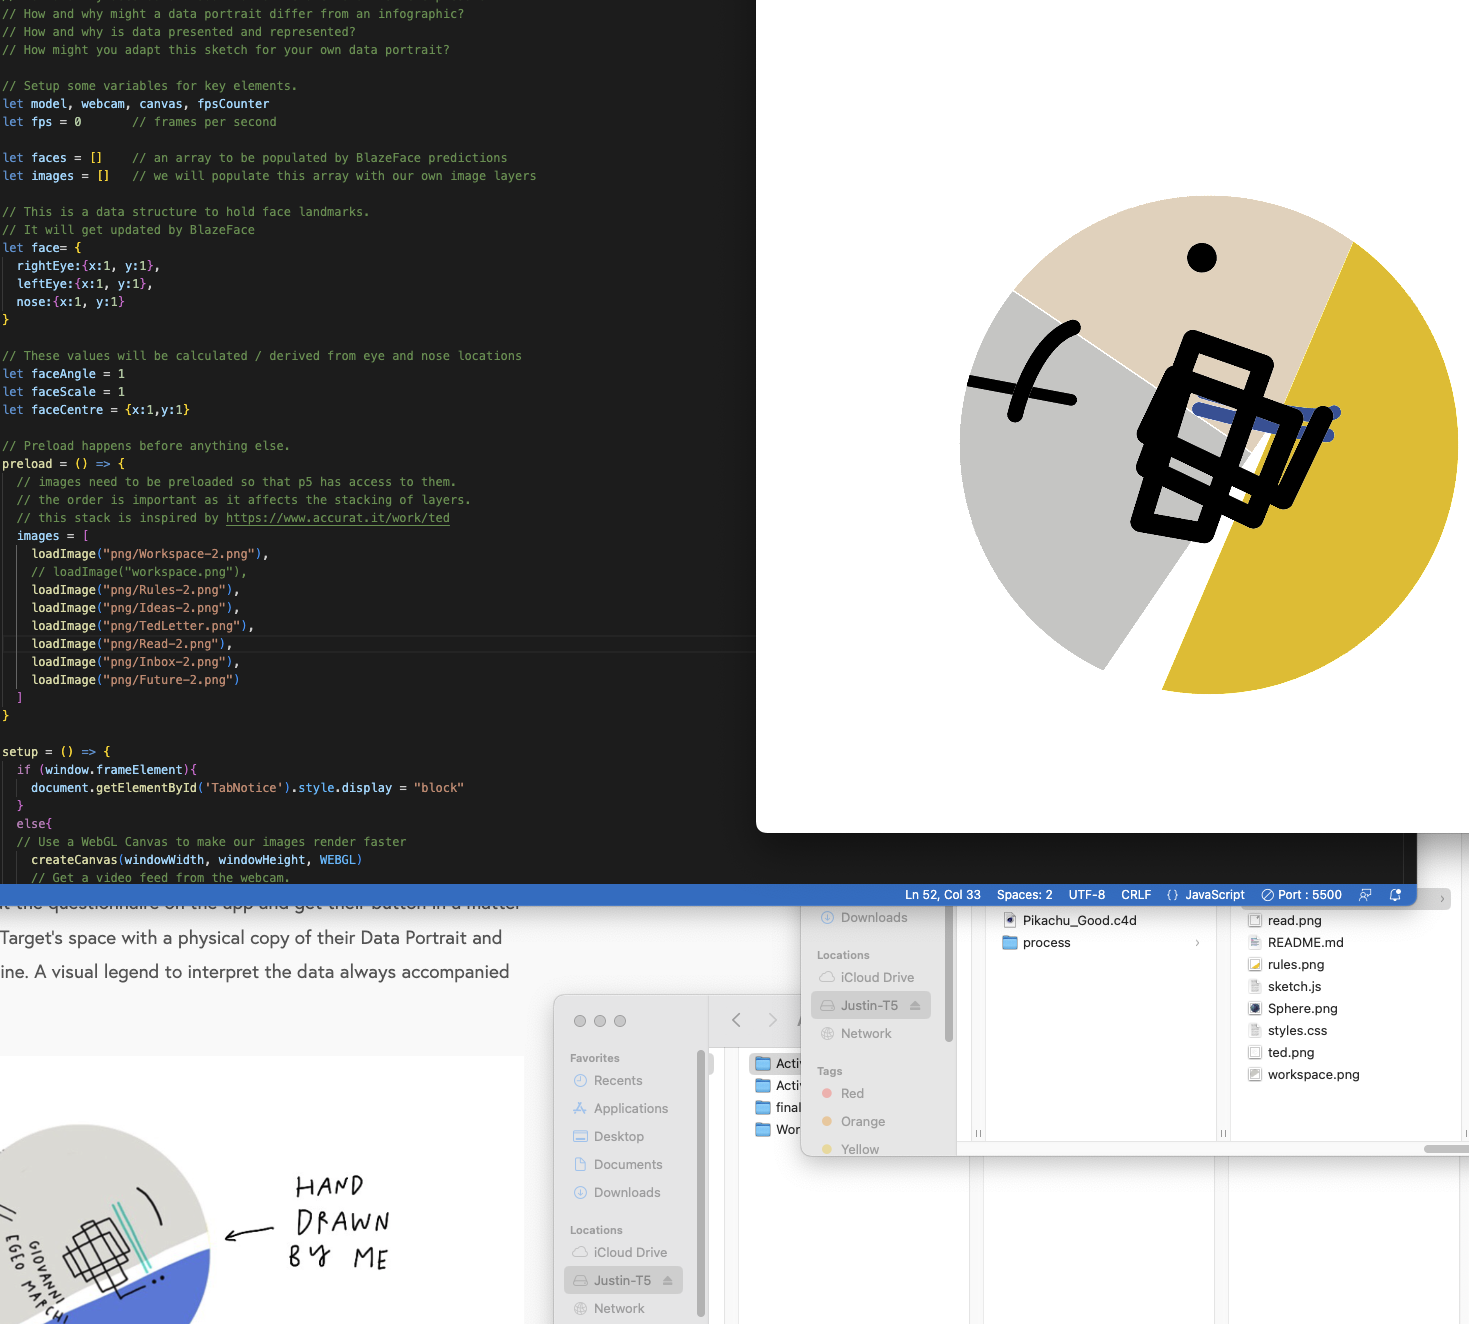Stop Live Server on Port 5500
1469x1324 pixels.
[x=1302, y=895]
